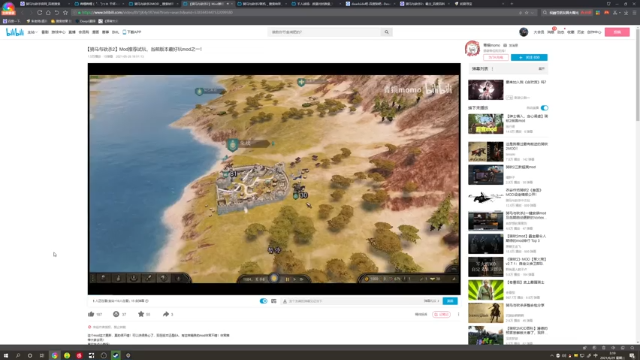Screen dimensions: 640x360
Task: Click the undo/restore tab arrow icon
Action: [57, 13]
